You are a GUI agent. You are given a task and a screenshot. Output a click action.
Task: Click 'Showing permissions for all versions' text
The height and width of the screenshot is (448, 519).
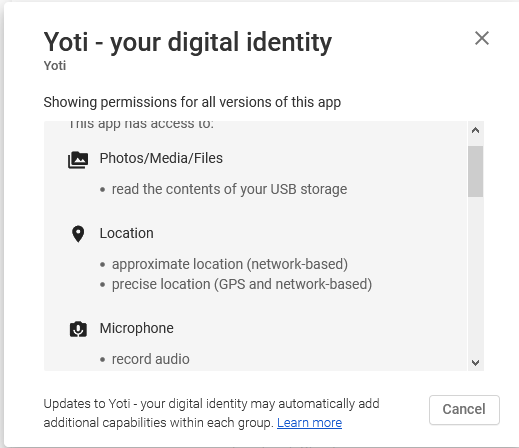tap(192, 102)
